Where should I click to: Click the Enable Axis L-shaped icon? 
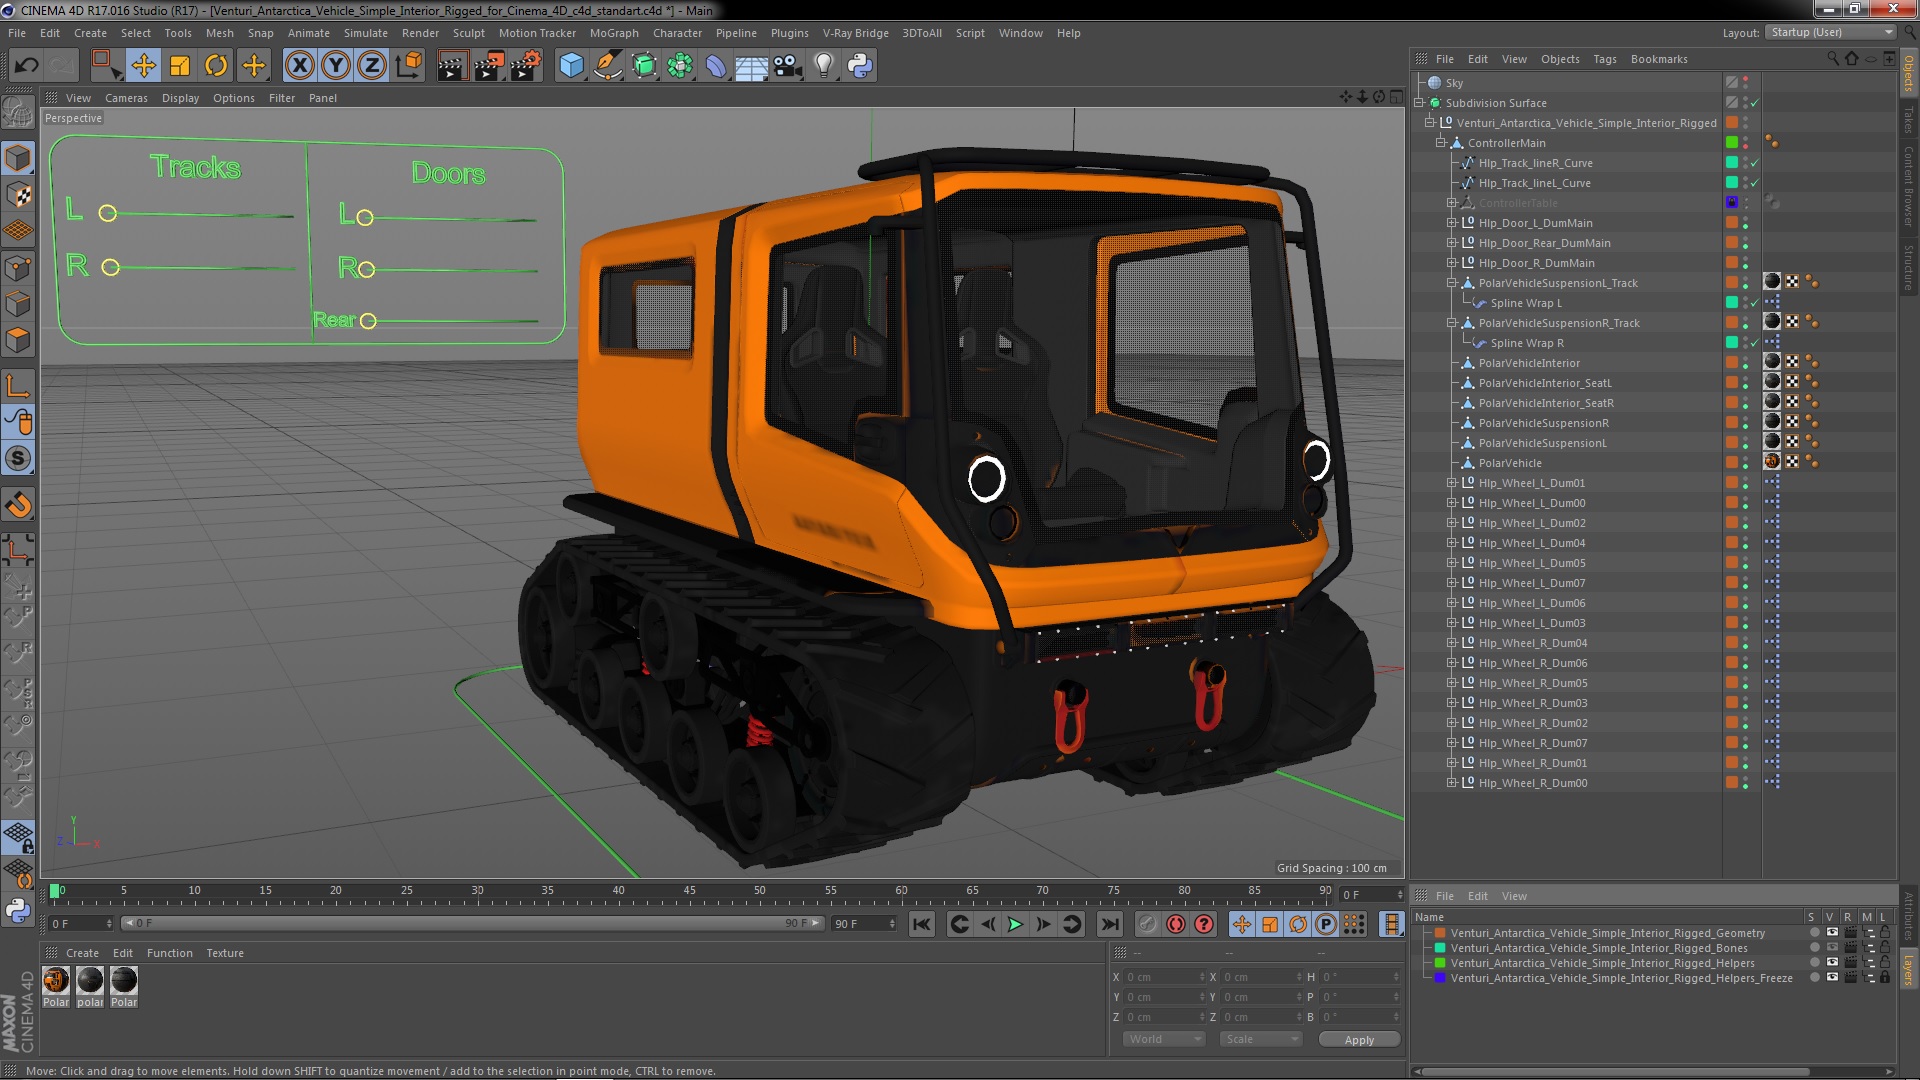[x=18, y=386]
